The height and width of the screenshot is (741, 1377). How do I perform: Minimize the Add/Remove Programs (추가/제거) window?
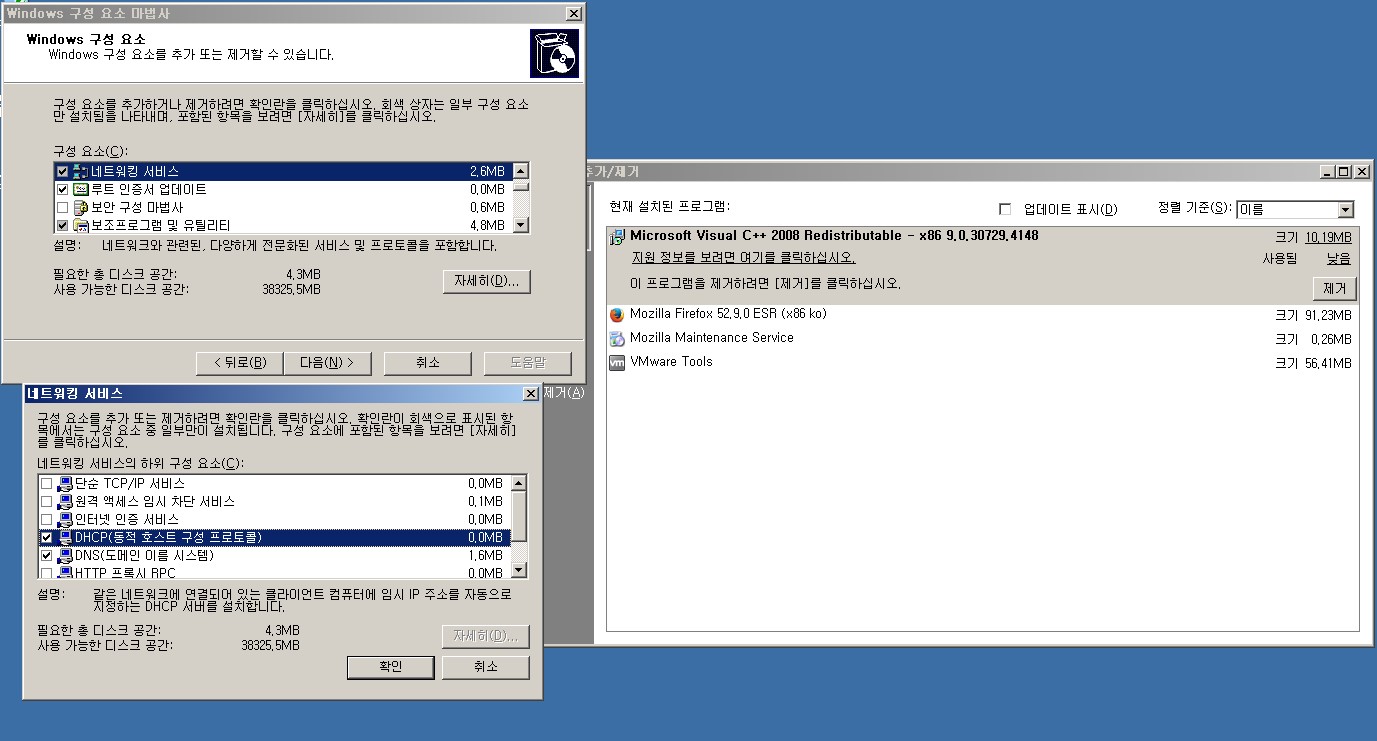(x=1328, y=172)
